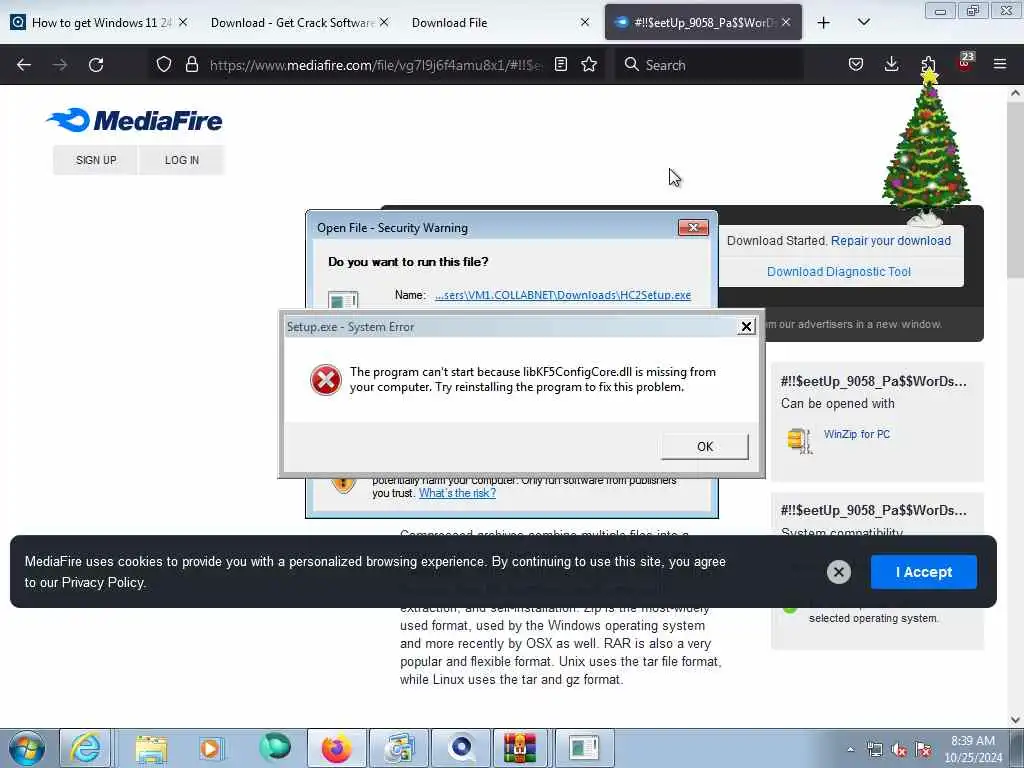The image size is (1024, 768).
Task: Select the #!!$eetUp_9058 MediaFire tab
Action: pos(703,22)
